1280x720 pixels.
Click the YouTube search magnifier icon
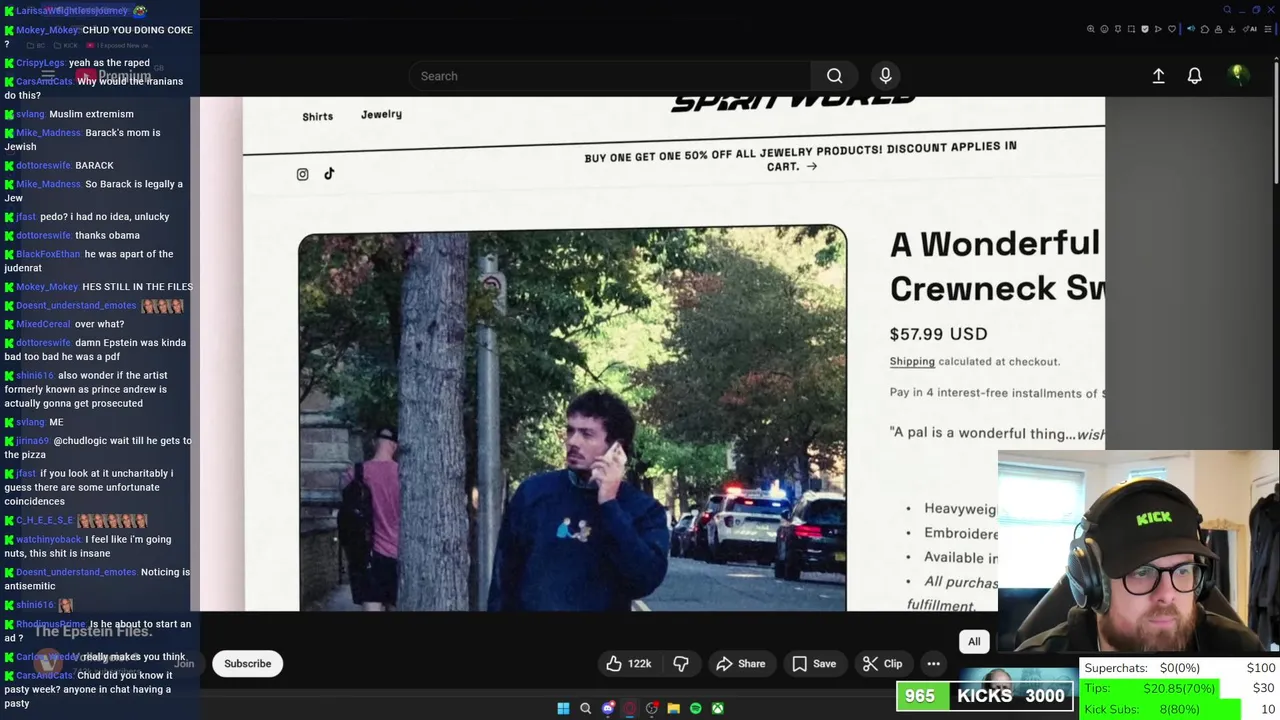(x=834, y=76)
